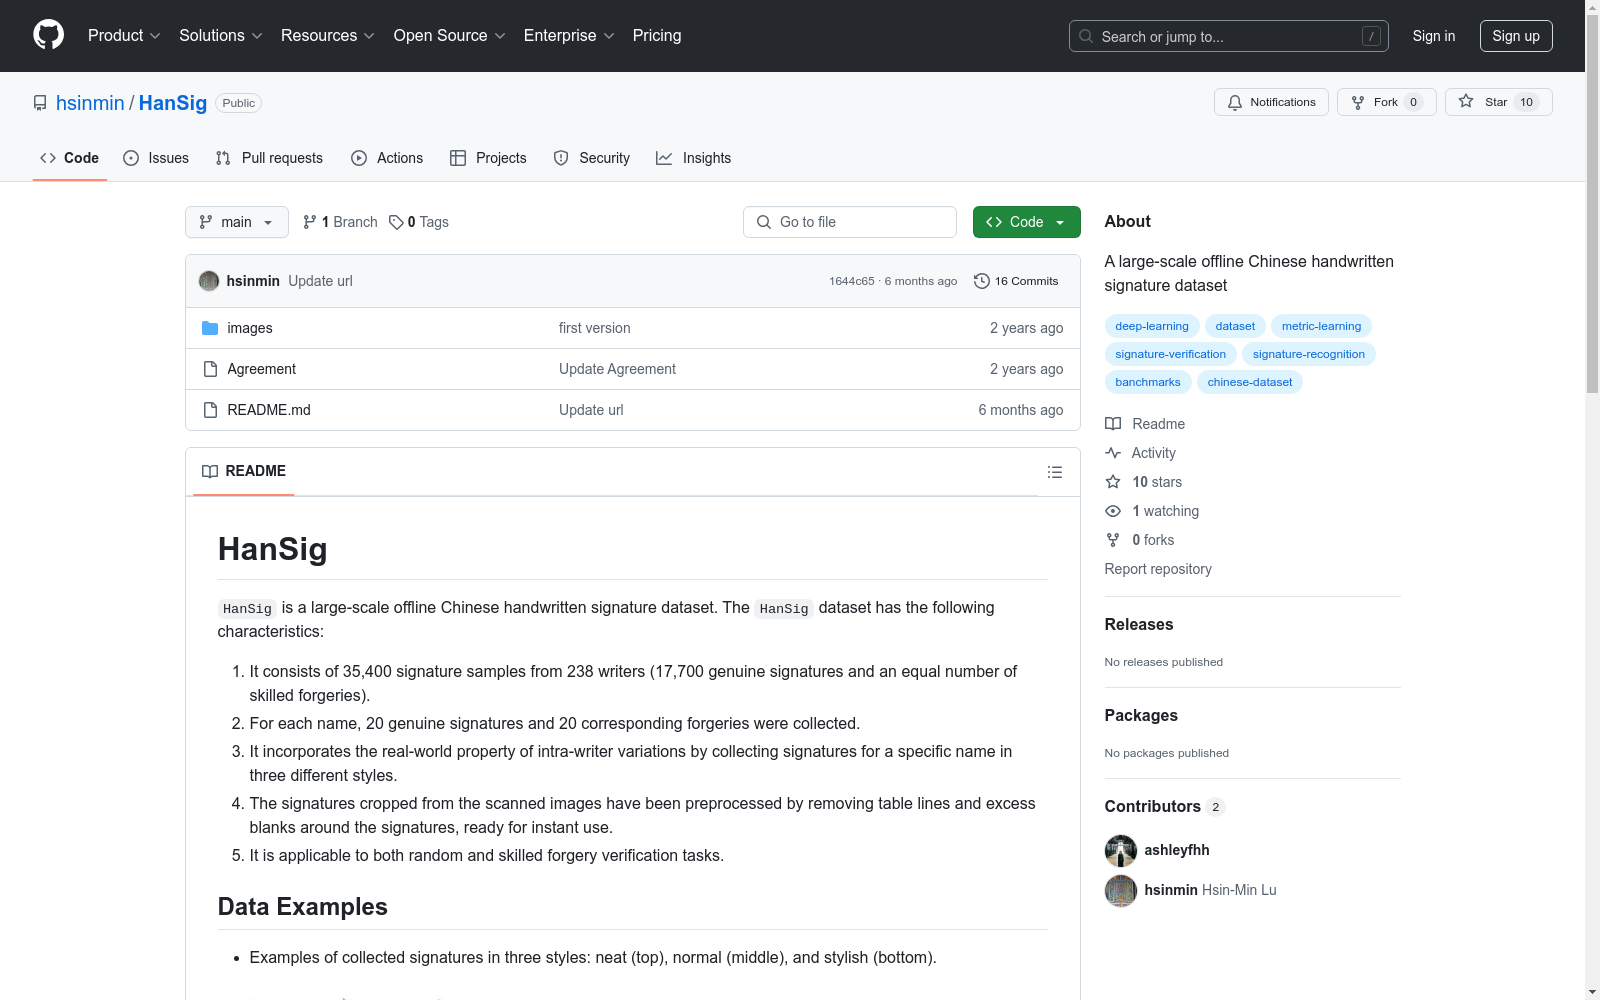Switch to the Insights tab
The height and width of the screenshot is (1000, 1600).
[693, 158]
